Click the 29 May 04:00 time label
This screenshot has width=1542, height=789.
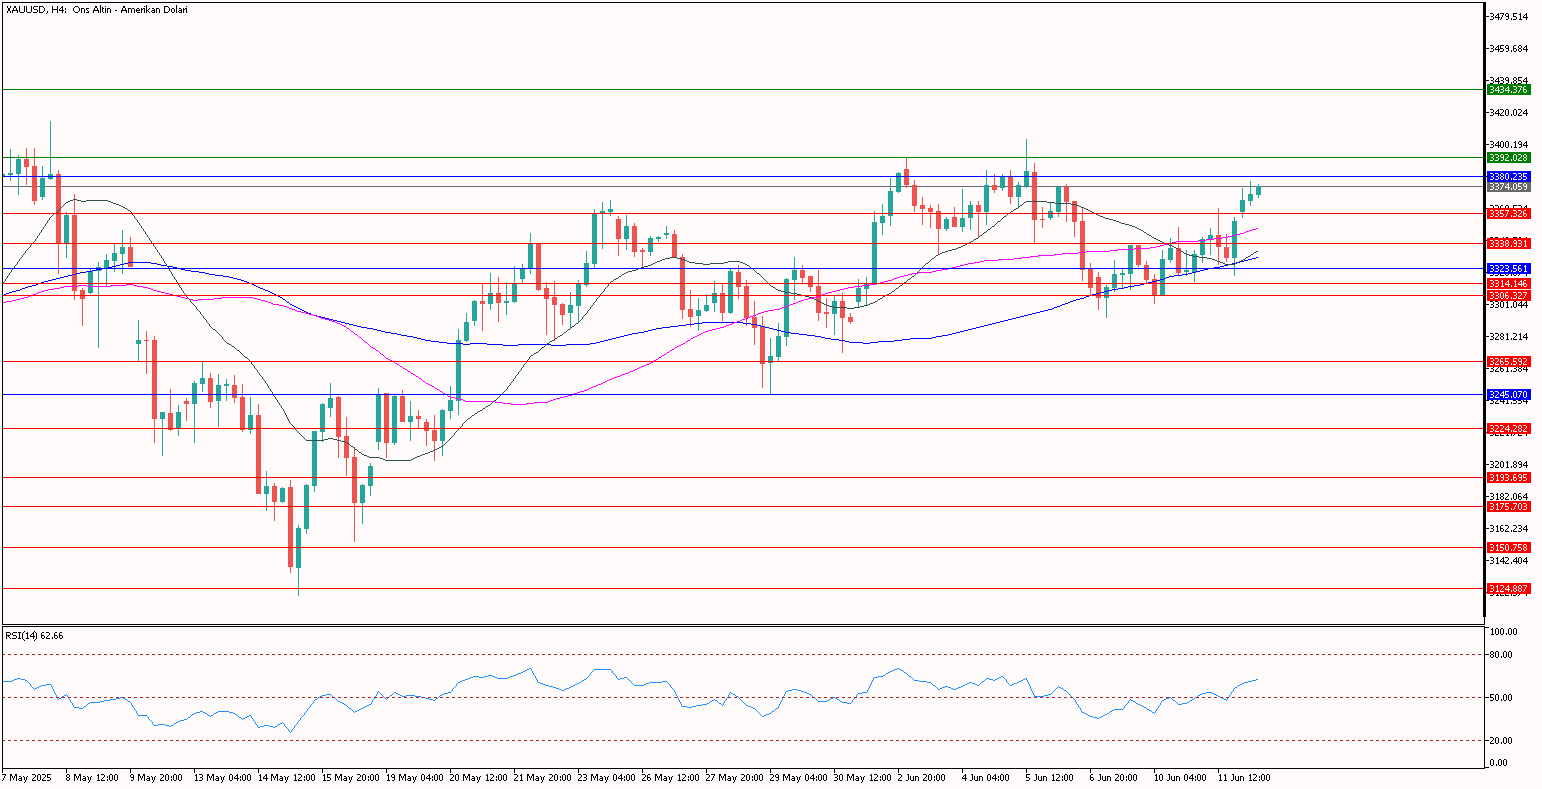[797, 777]
